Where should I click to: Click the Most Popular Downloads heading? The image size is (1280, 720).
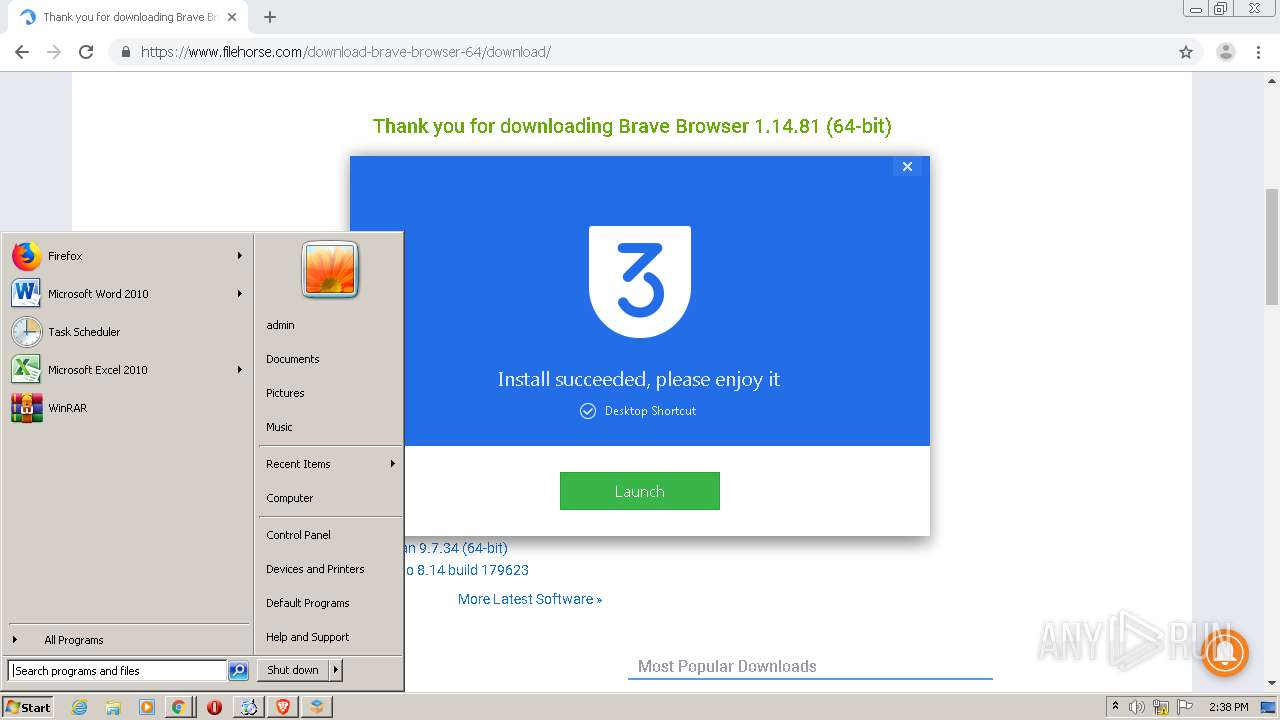727,666
